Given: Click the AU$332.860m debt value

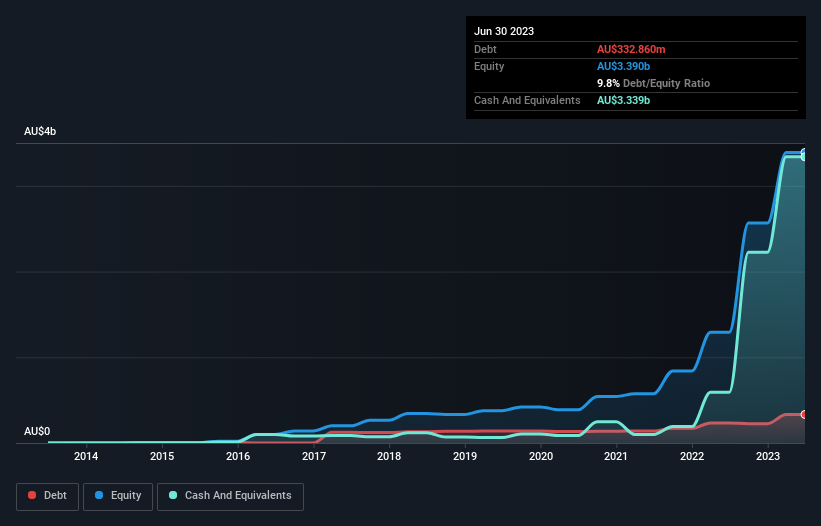Looking at the screenshot, I should [631, 49].
